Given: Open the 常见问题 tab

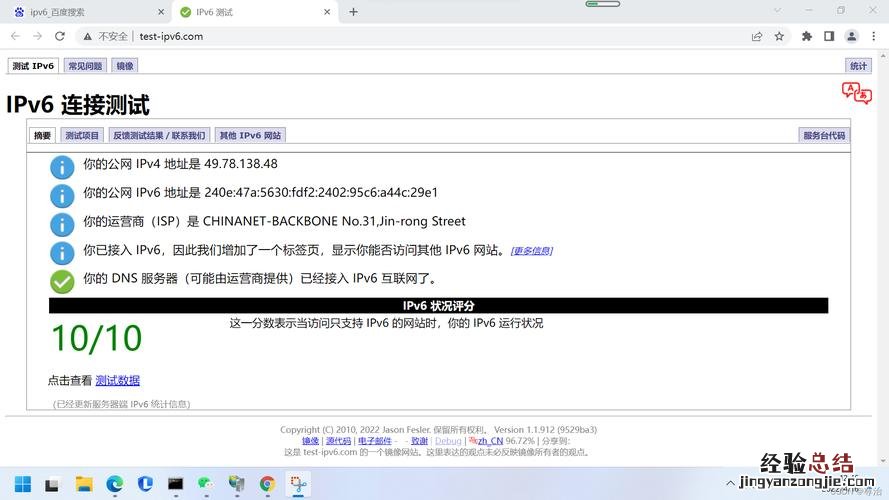Looking at the screenshot, I should pos(84,66).
